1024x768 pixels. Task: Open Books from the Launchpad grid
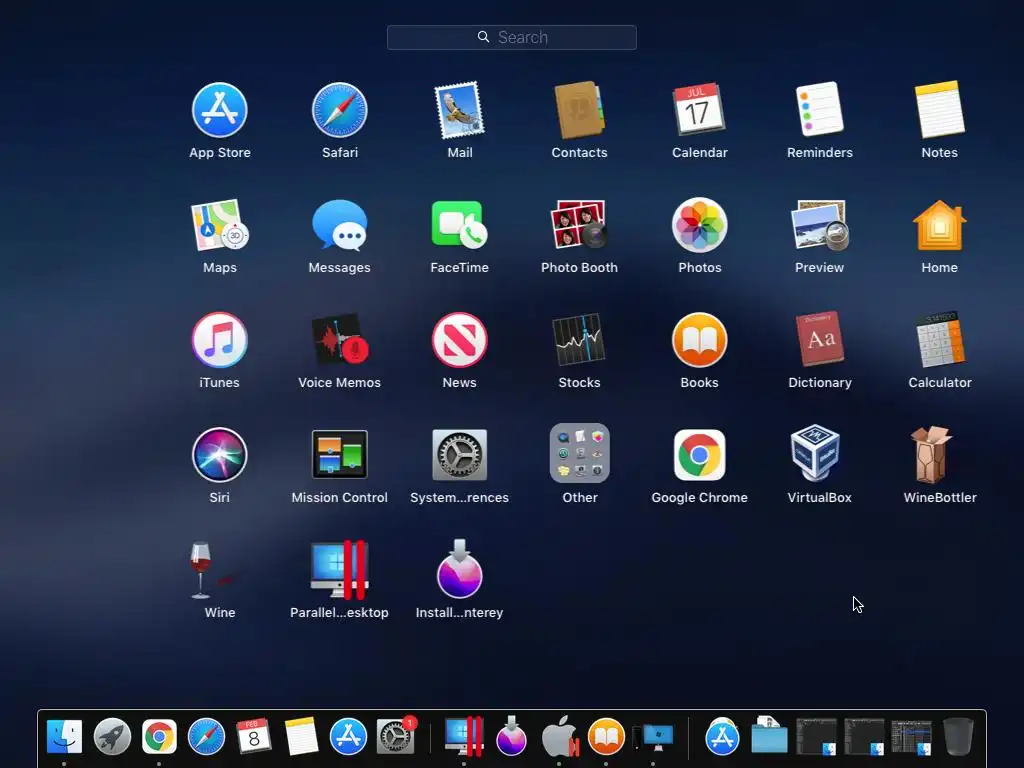click(x=699, y=340)
